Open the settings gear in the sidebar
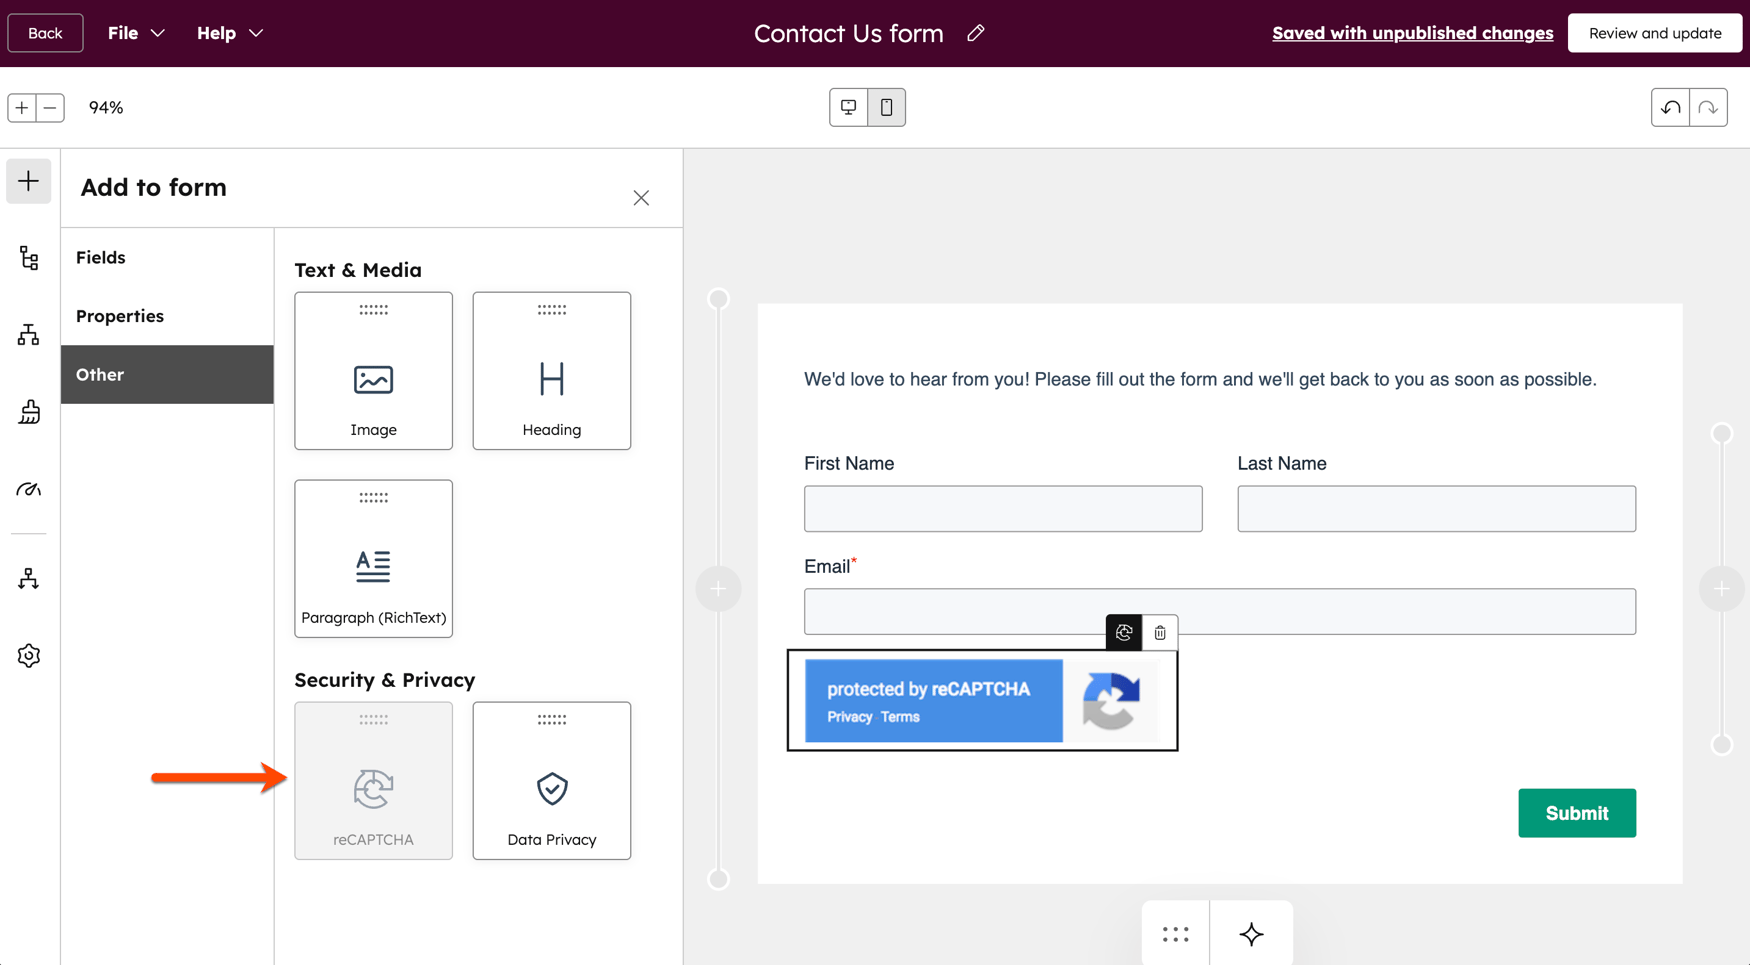 pyautogui.click(x=27, y=655)
